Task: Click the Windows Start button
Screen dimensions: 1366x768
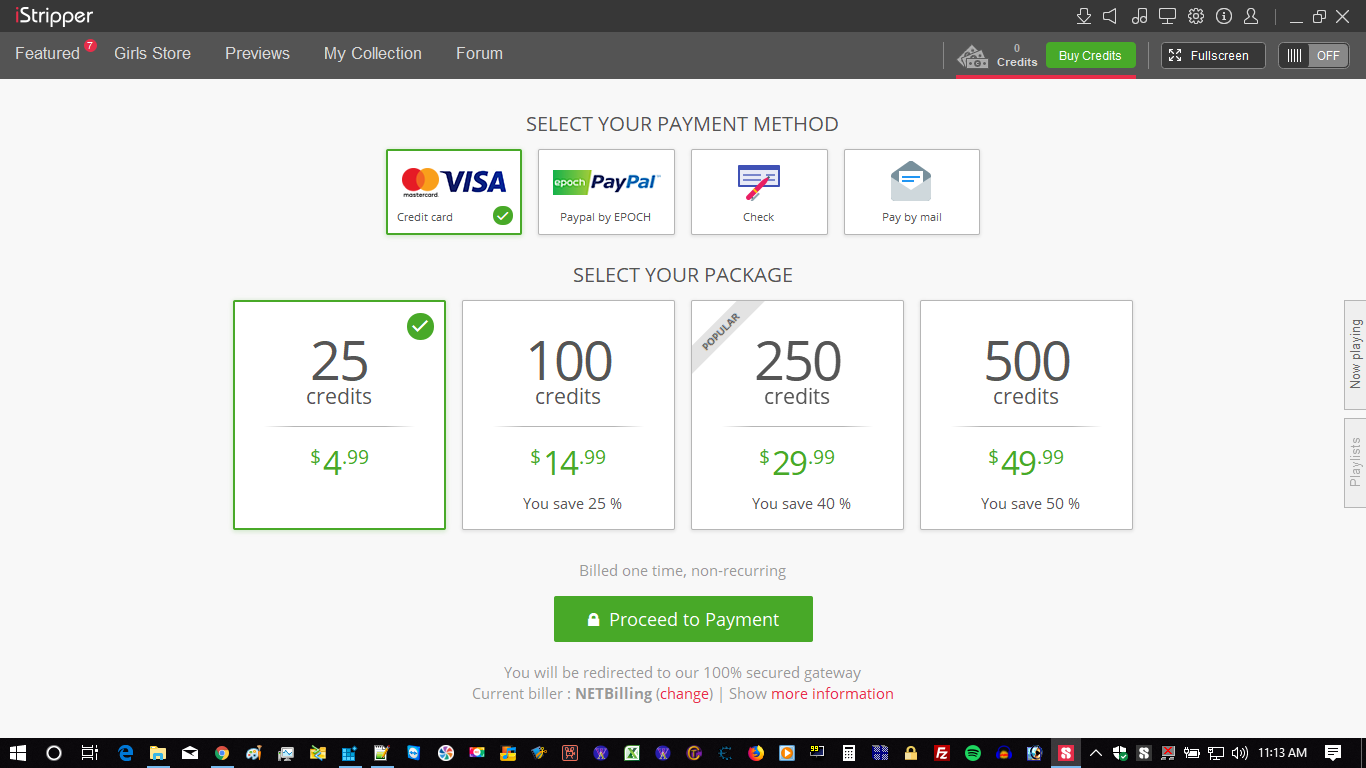Action: pos(17,753)
